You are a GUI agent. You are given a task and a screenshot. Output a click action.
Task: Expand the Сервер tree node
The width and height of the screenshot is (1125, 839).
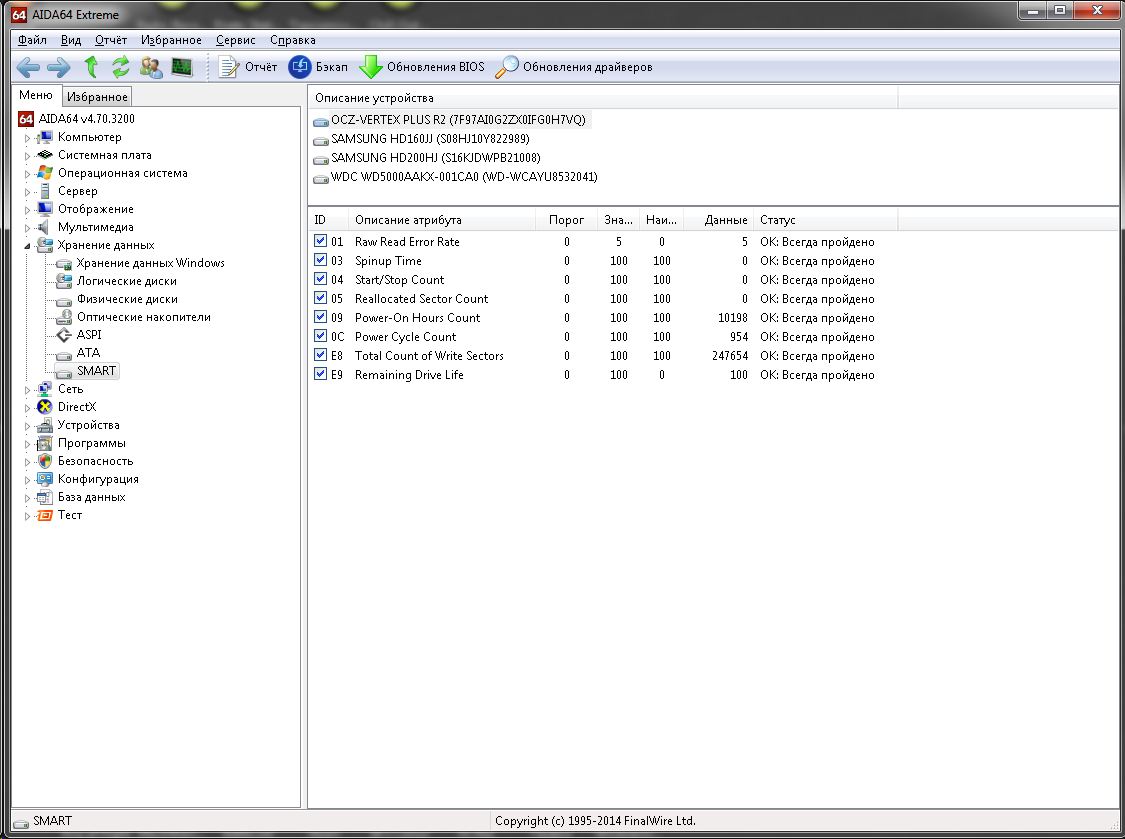[27, 192]
